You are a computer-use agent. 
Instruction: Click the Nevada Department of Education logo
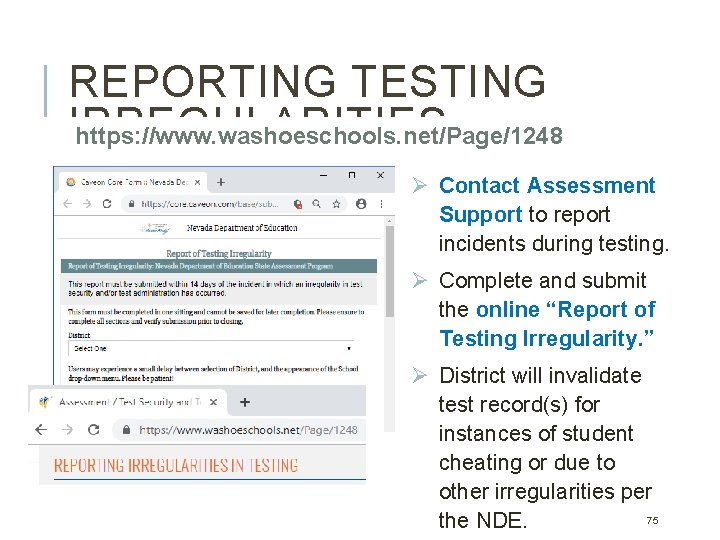pyautogui.click(x=155, y=228)
